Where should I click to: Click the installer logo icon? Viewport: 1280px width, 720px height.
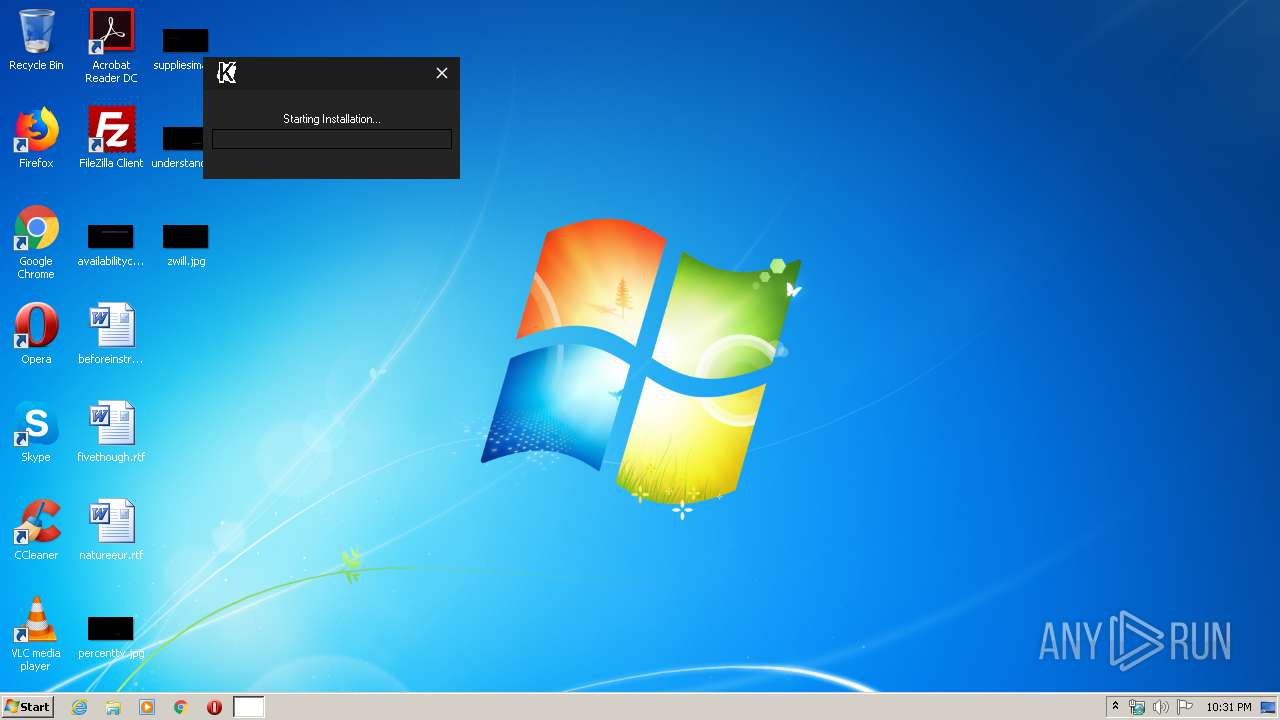(x=227, y=73)
